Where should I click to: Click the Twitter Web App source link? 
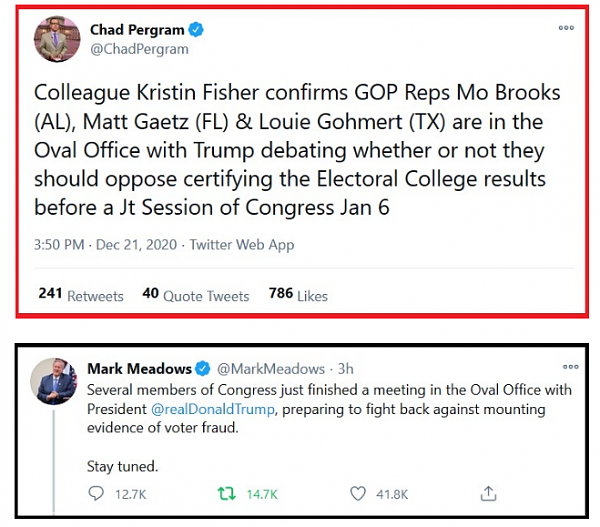[242, 244]
